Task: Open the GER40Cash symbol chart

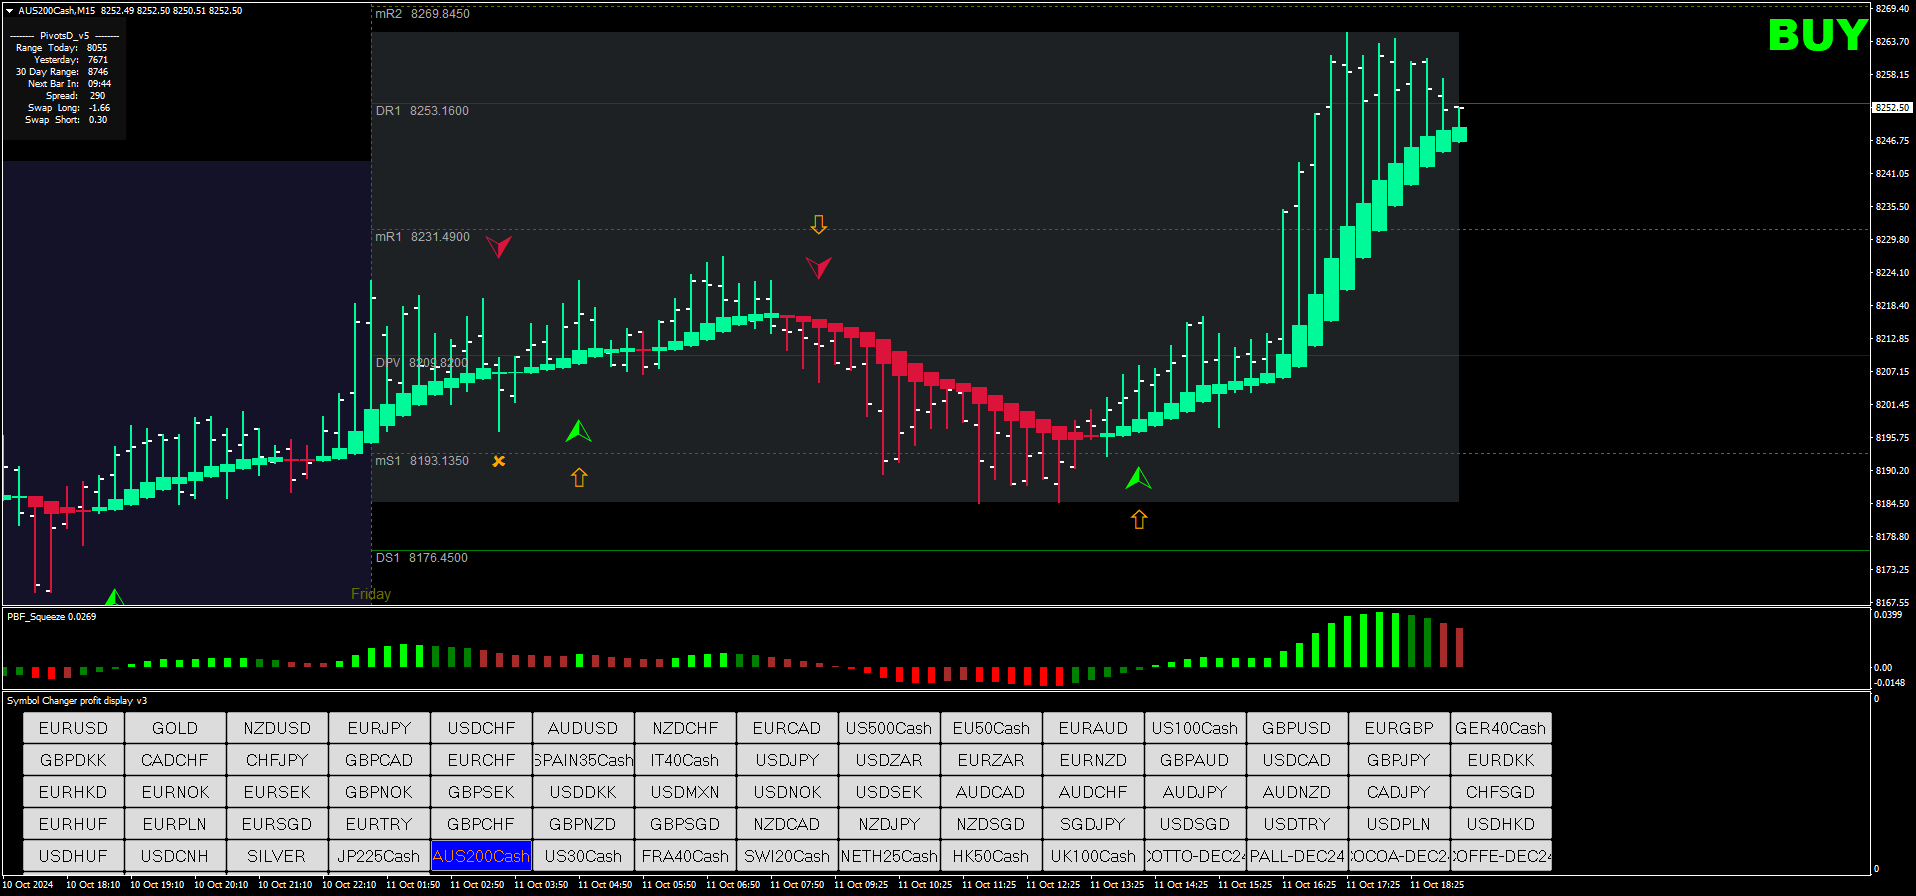Action: (1500, 728)
